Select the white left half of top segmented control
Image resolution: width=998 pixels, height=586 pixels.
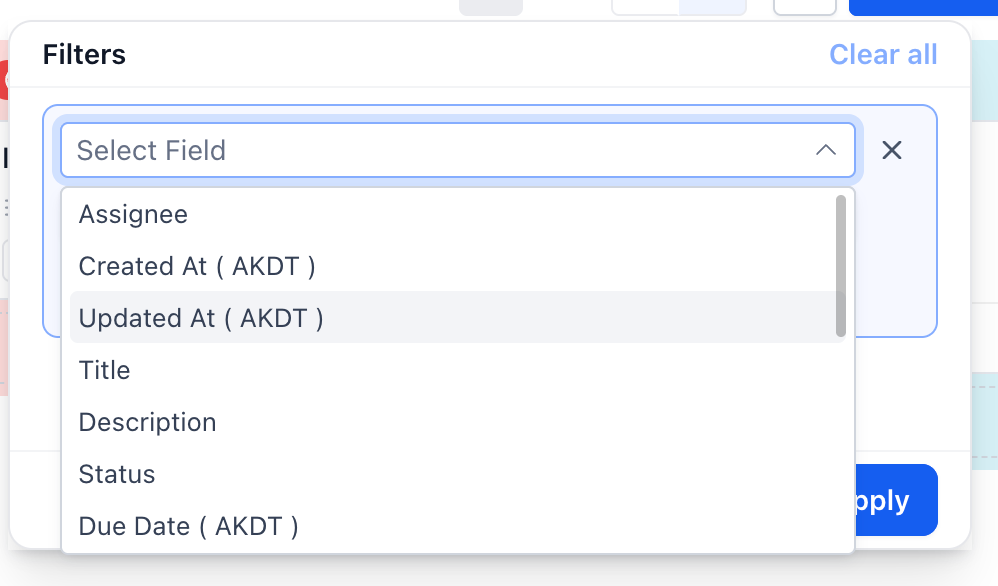tap(645, 7)
